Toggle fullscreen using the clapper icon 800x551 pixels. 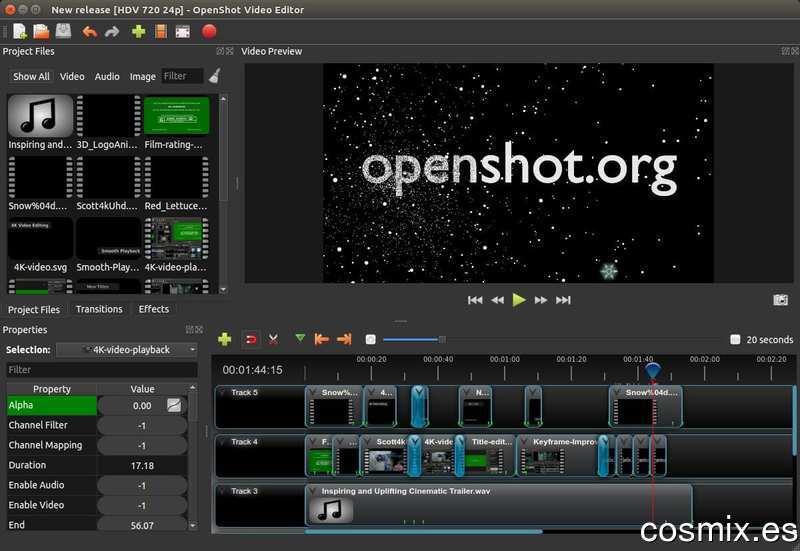pos(183,32)
